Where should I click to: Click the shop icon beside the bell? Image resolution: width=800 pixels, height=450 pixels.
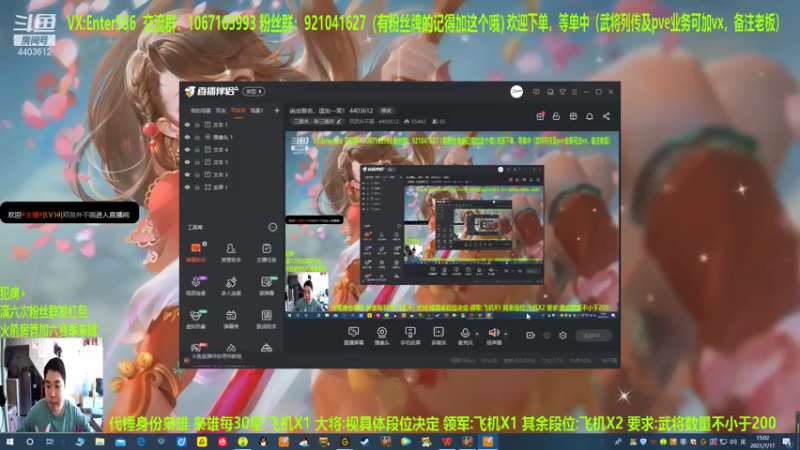pos(573,116)
